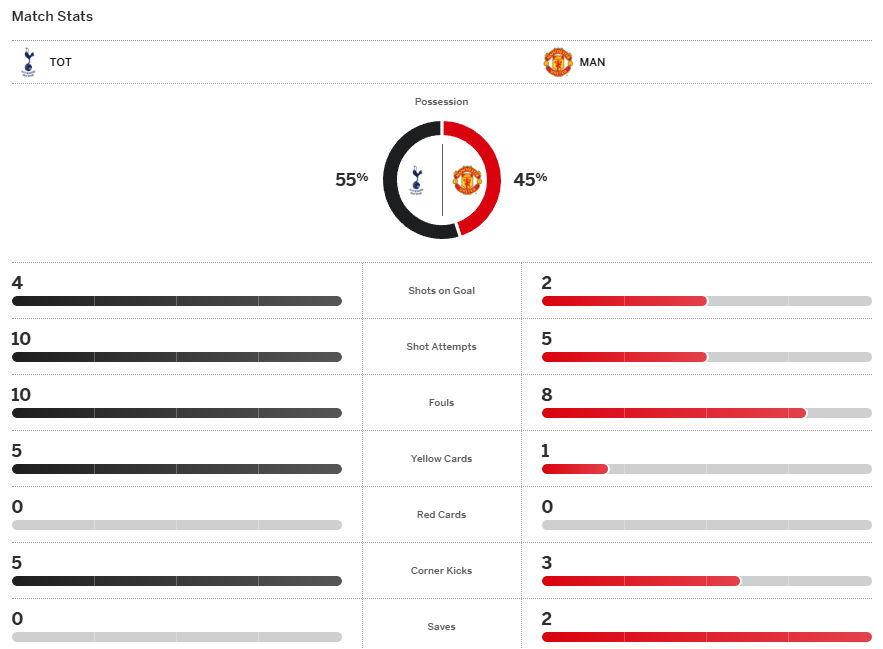Screen dimensions: 883x649
Task: Click the black Tottenham possession arc
Action: pyautogui.click(x=392, y=180)
